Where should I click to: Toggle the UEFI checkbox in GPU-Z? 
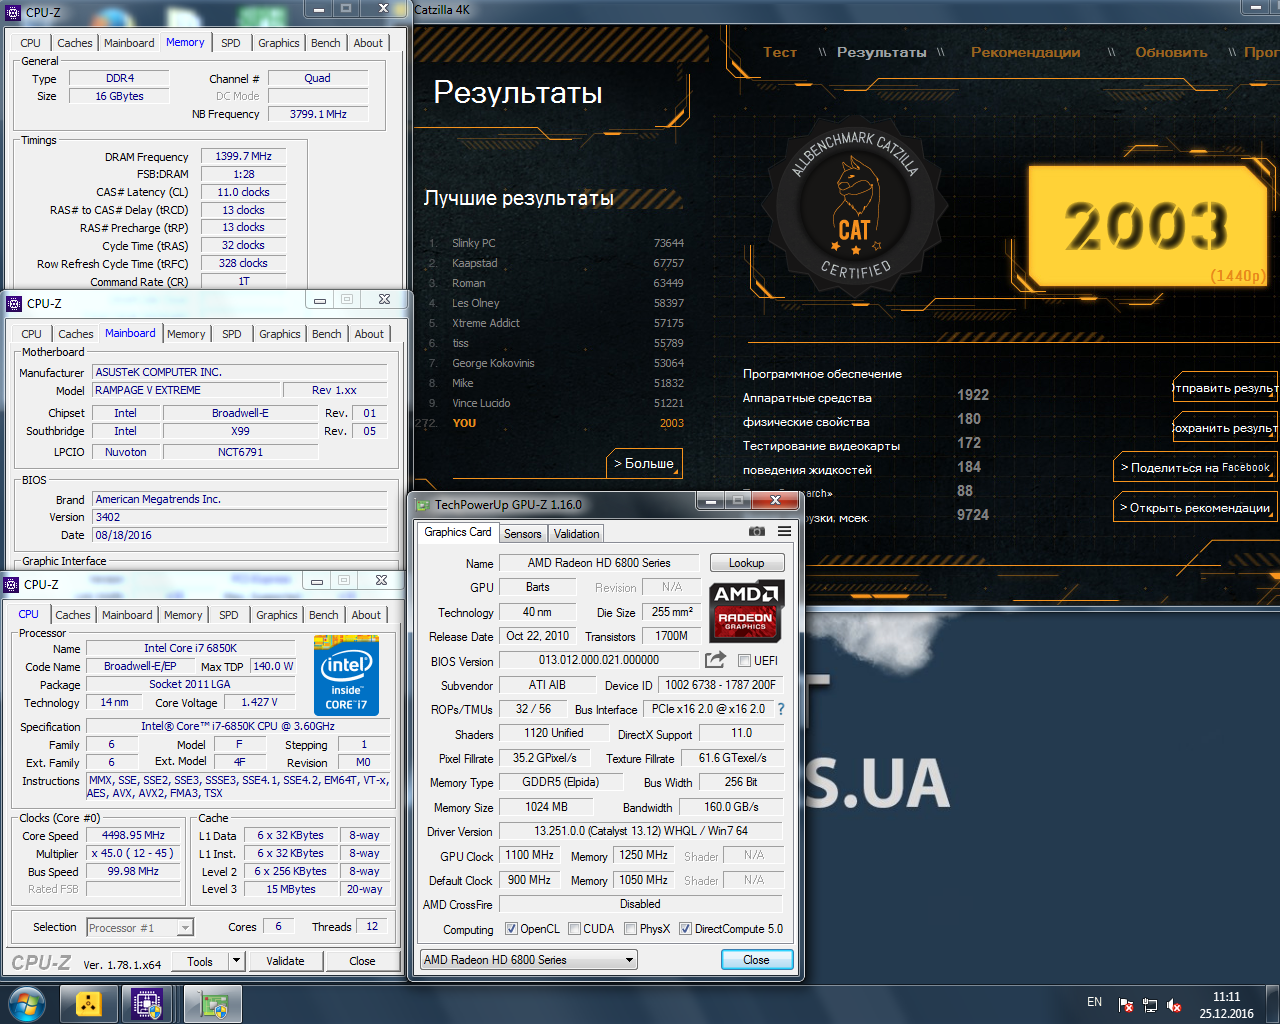744,661
